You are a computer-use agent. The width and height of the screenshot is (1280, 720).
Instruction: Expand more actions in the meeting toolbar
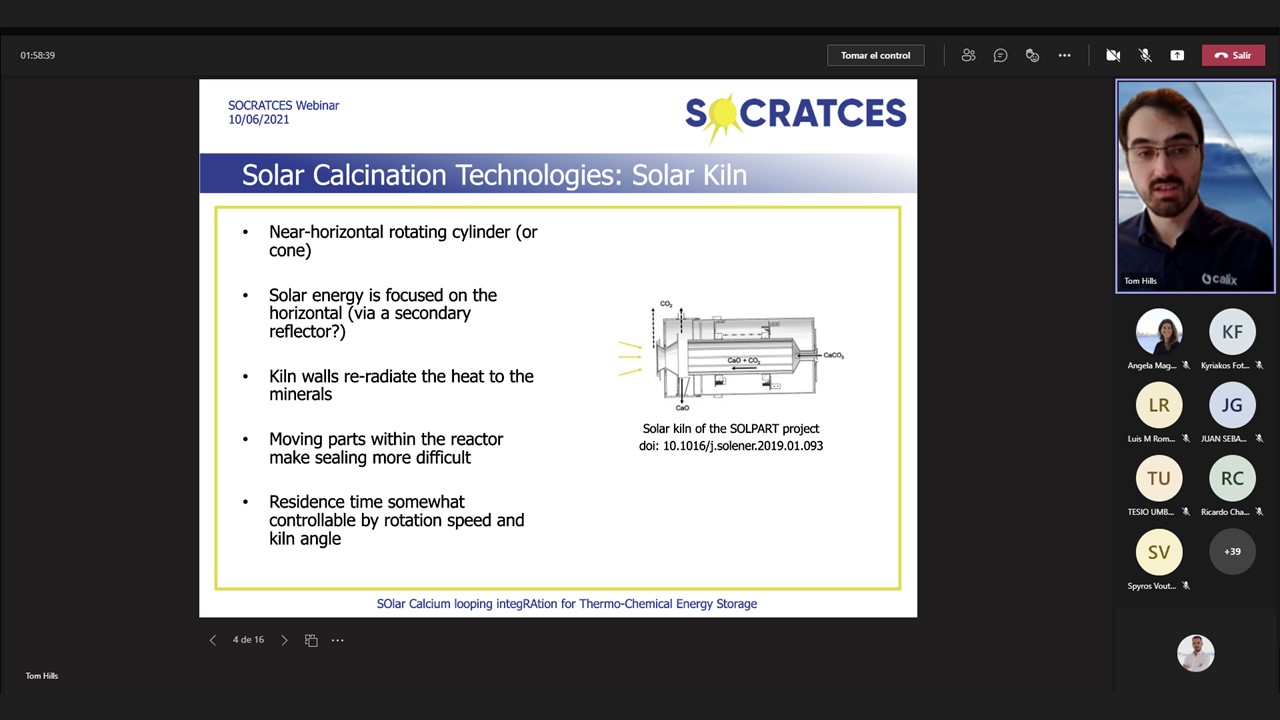1064,55
